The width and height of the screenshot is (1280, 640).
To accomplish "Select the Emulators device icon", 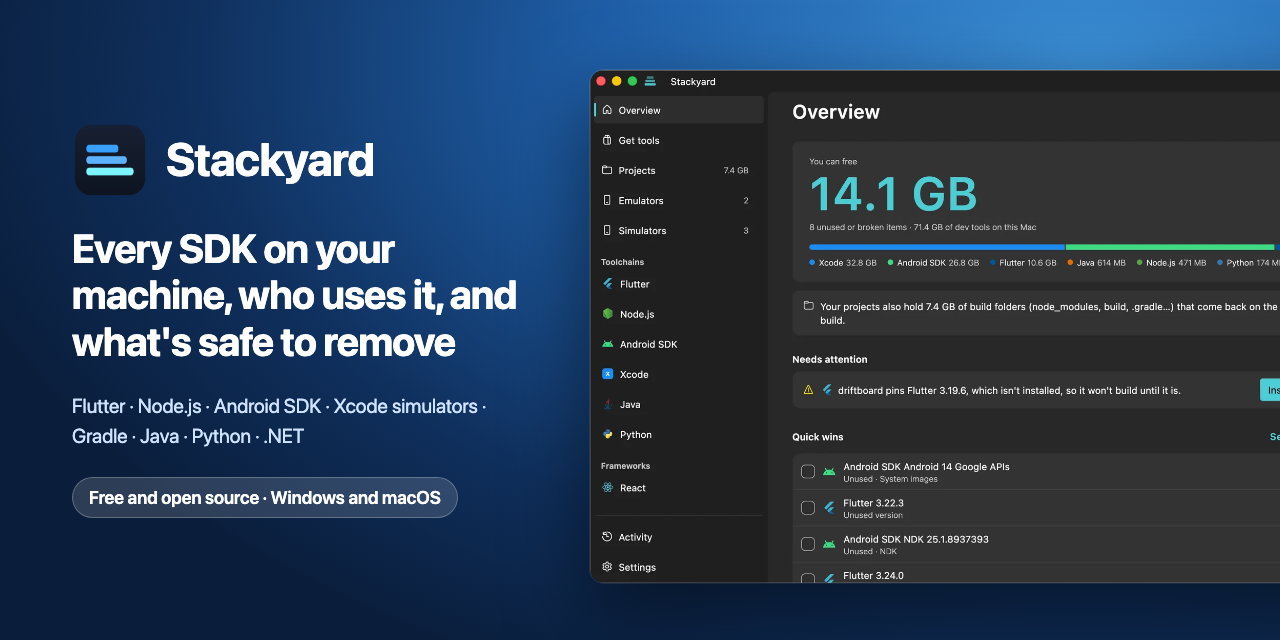I will 607,200.
